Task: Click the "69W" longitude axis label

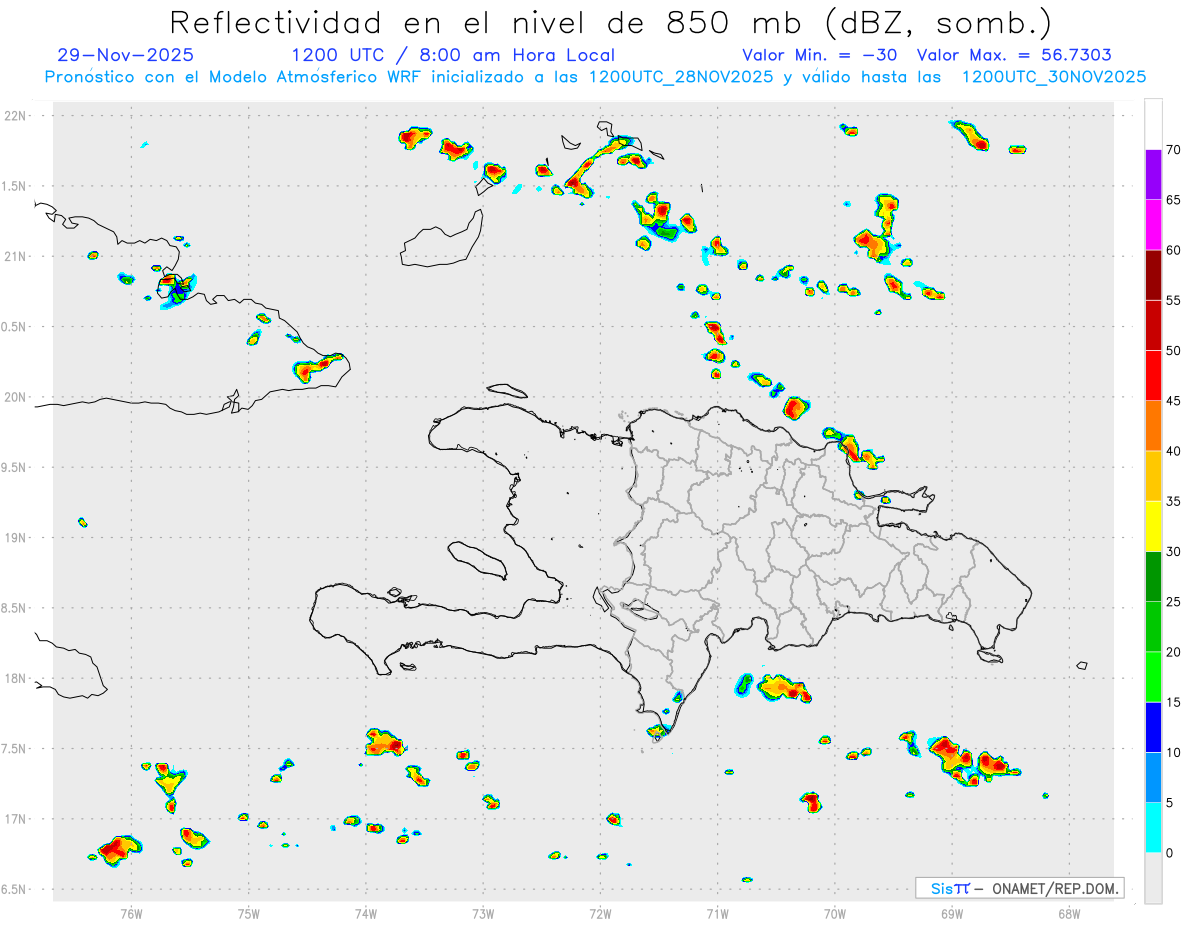Action: (x=952, y=913)
